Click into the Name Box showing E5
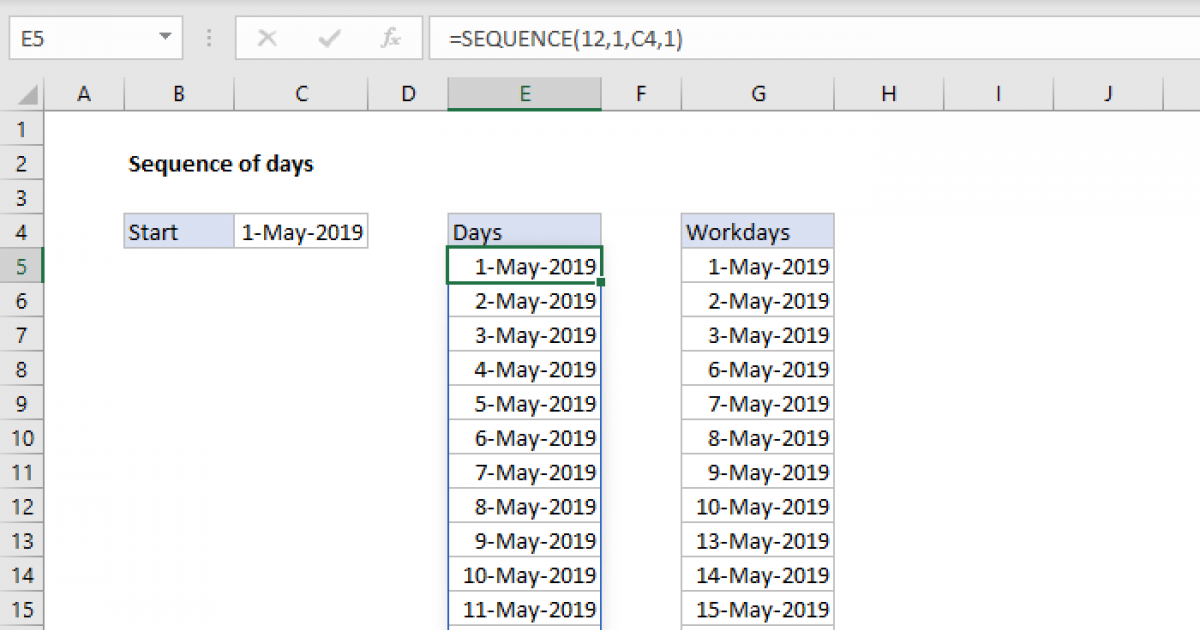The height and width of the screenshot is (630, 1200). pos(80,39)
